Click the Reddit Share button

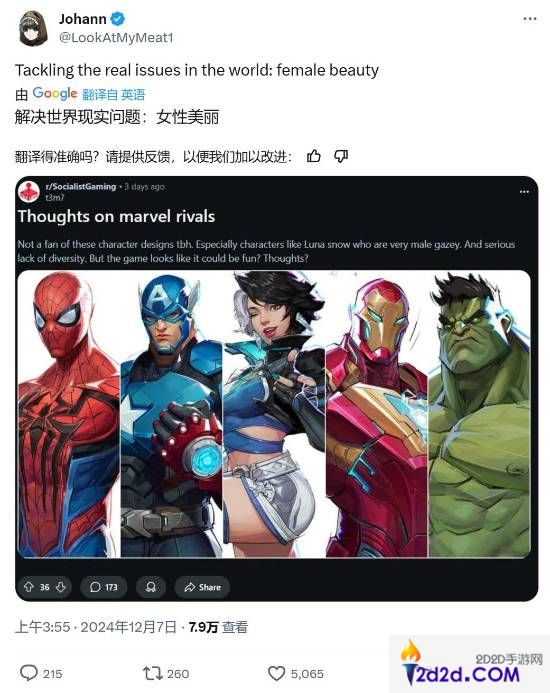coord(202,587)
